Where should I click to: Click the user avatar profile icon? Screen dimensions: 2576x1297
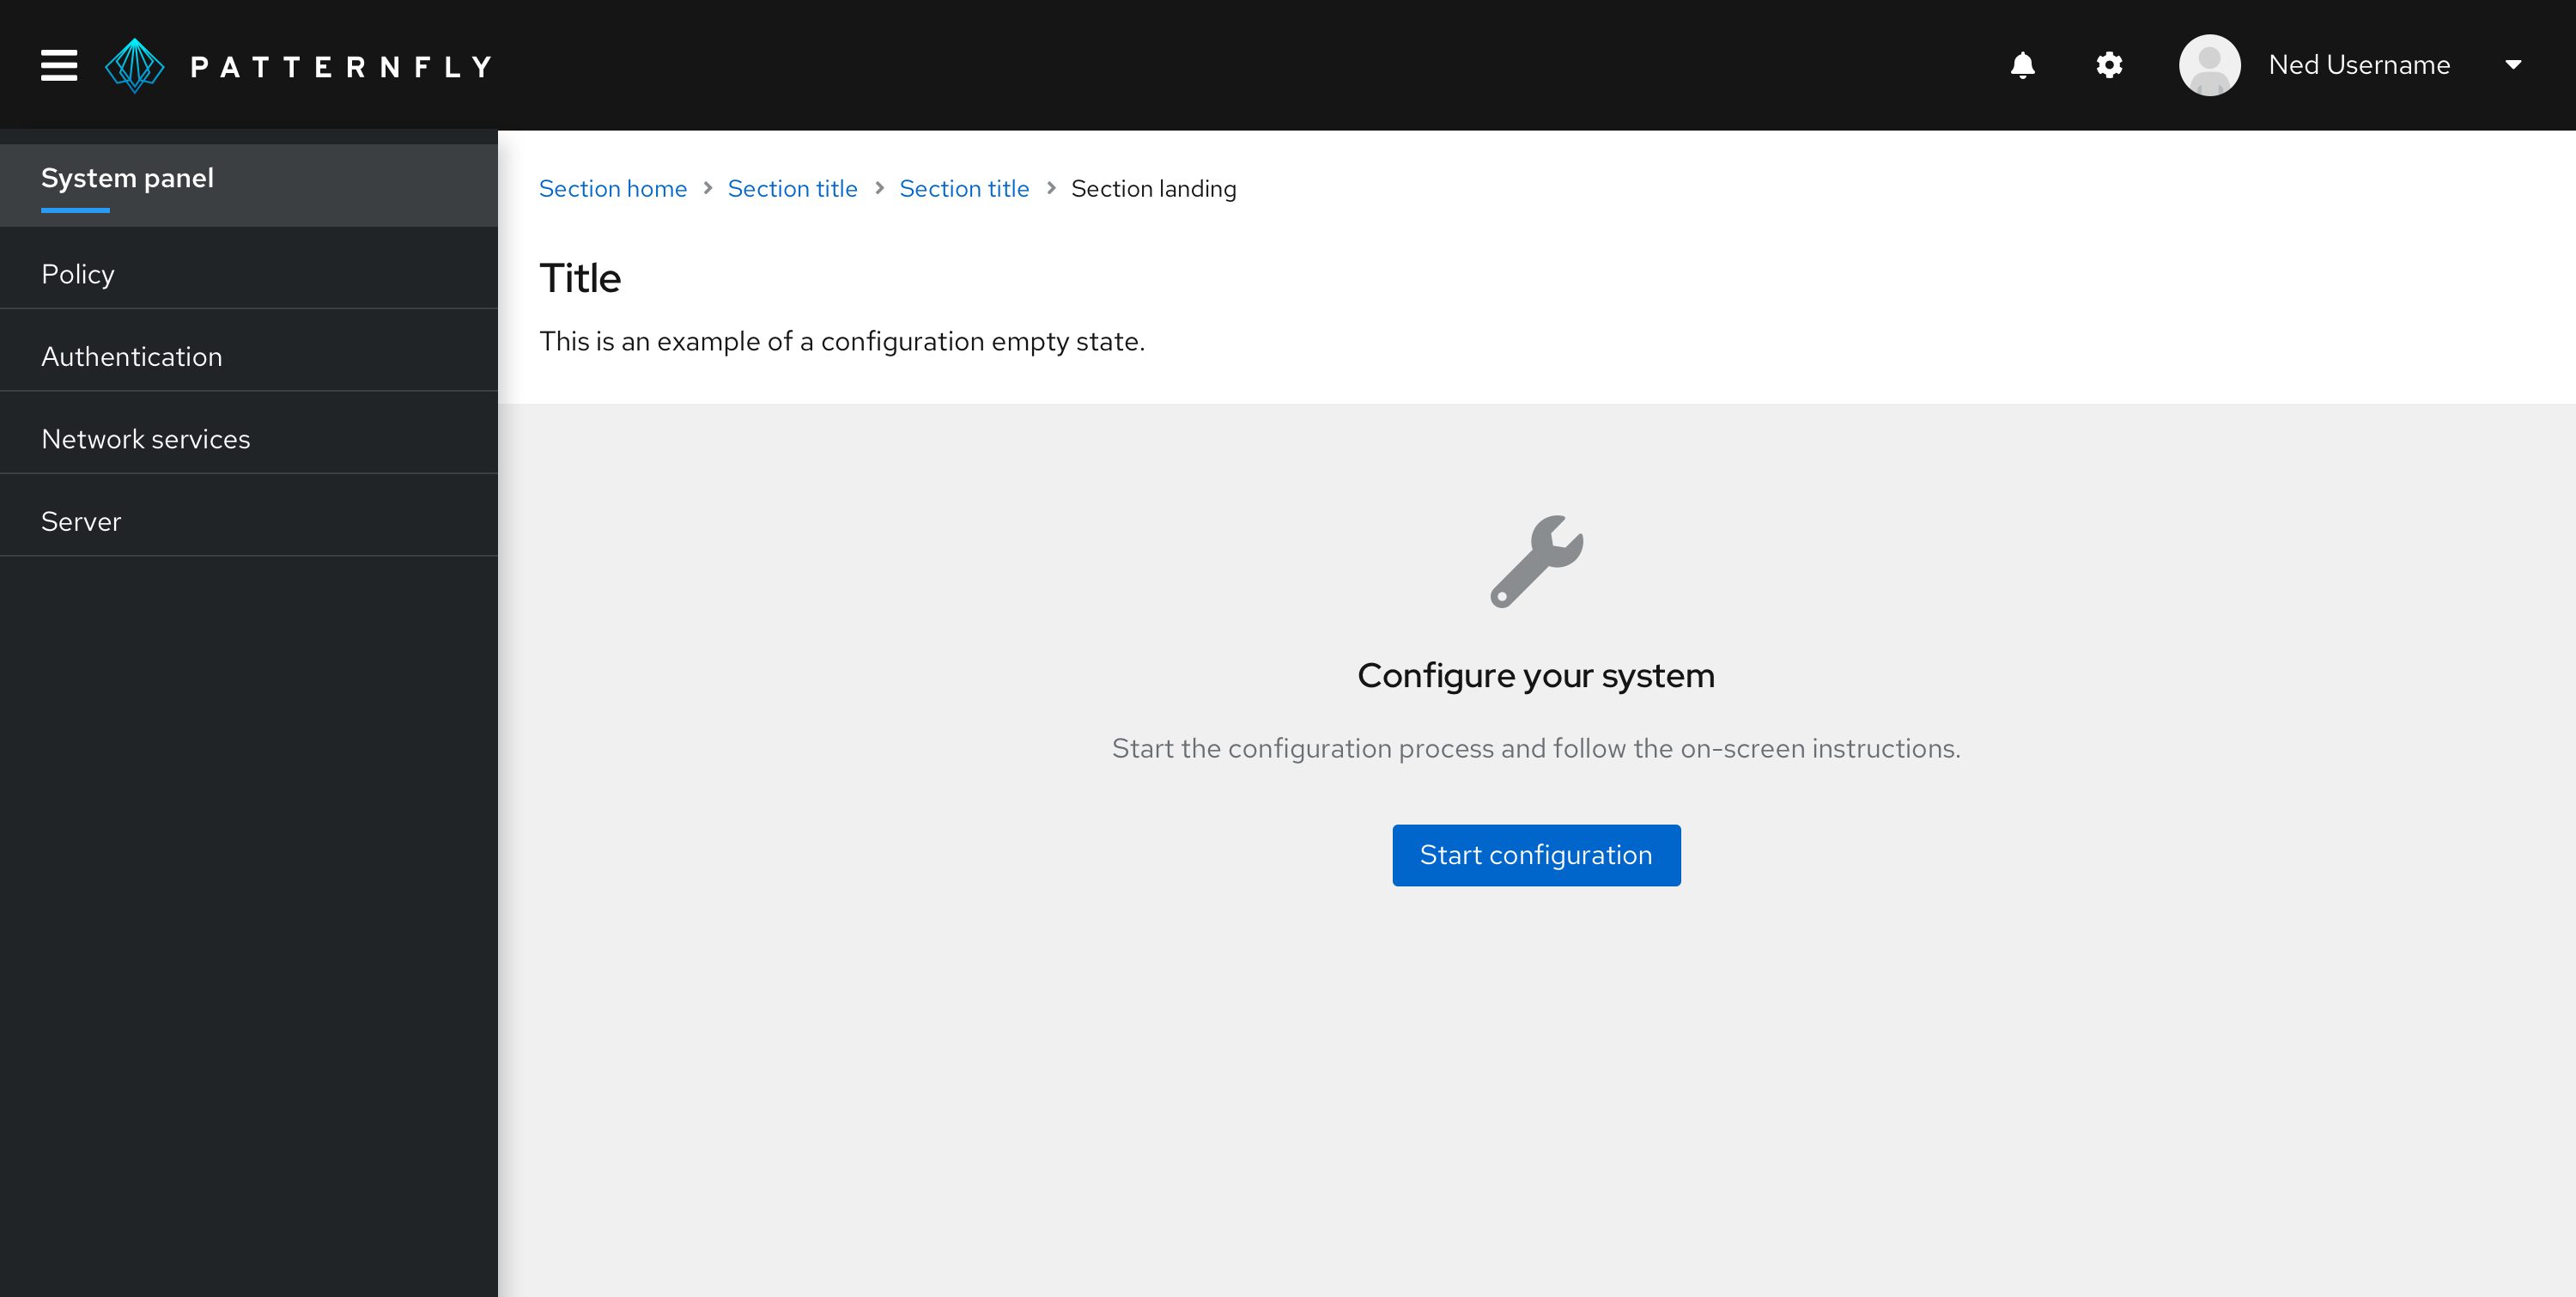click(x=2212, y=64)
